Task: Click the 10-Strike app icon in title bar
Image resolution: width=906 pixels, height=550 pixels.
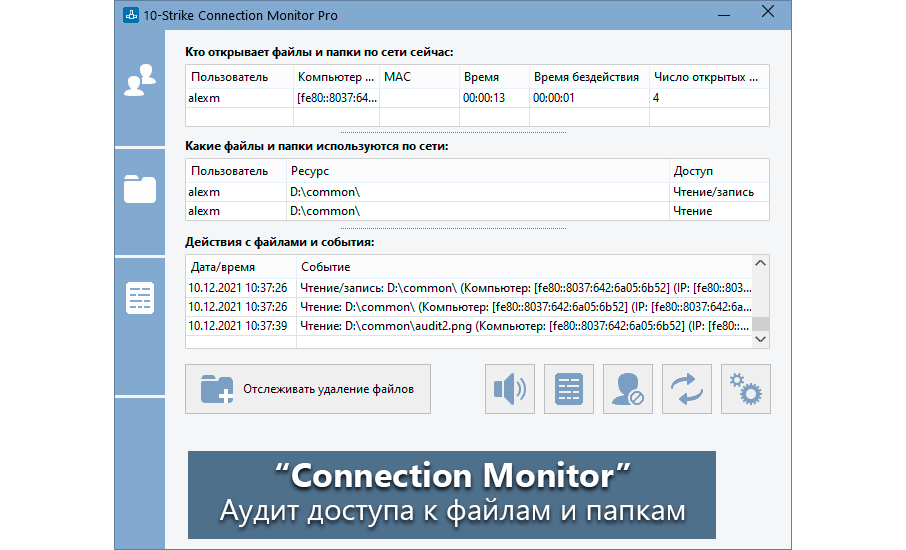Action: [x=131, y=15]
